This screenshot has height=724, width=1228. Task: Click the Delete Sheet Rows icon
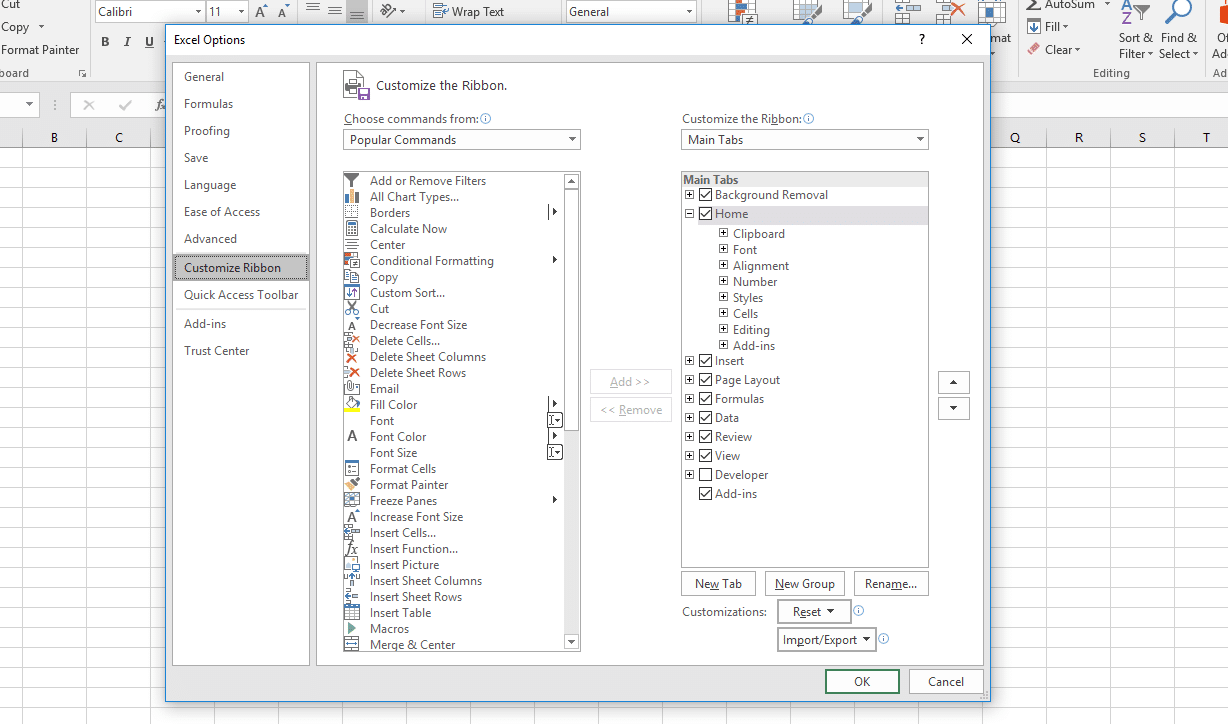351,373
